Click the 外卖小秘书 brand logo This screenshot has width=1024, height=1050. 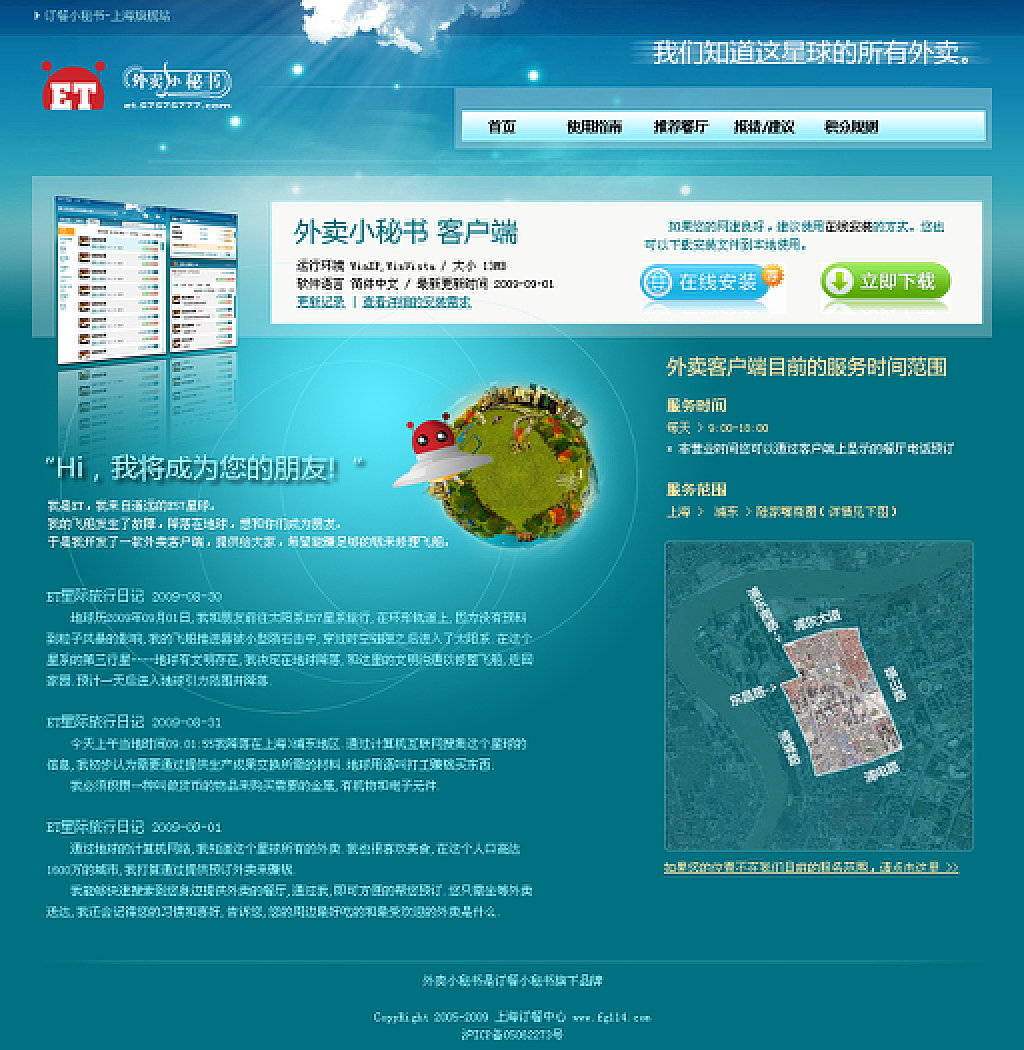(x=177, y=84)
